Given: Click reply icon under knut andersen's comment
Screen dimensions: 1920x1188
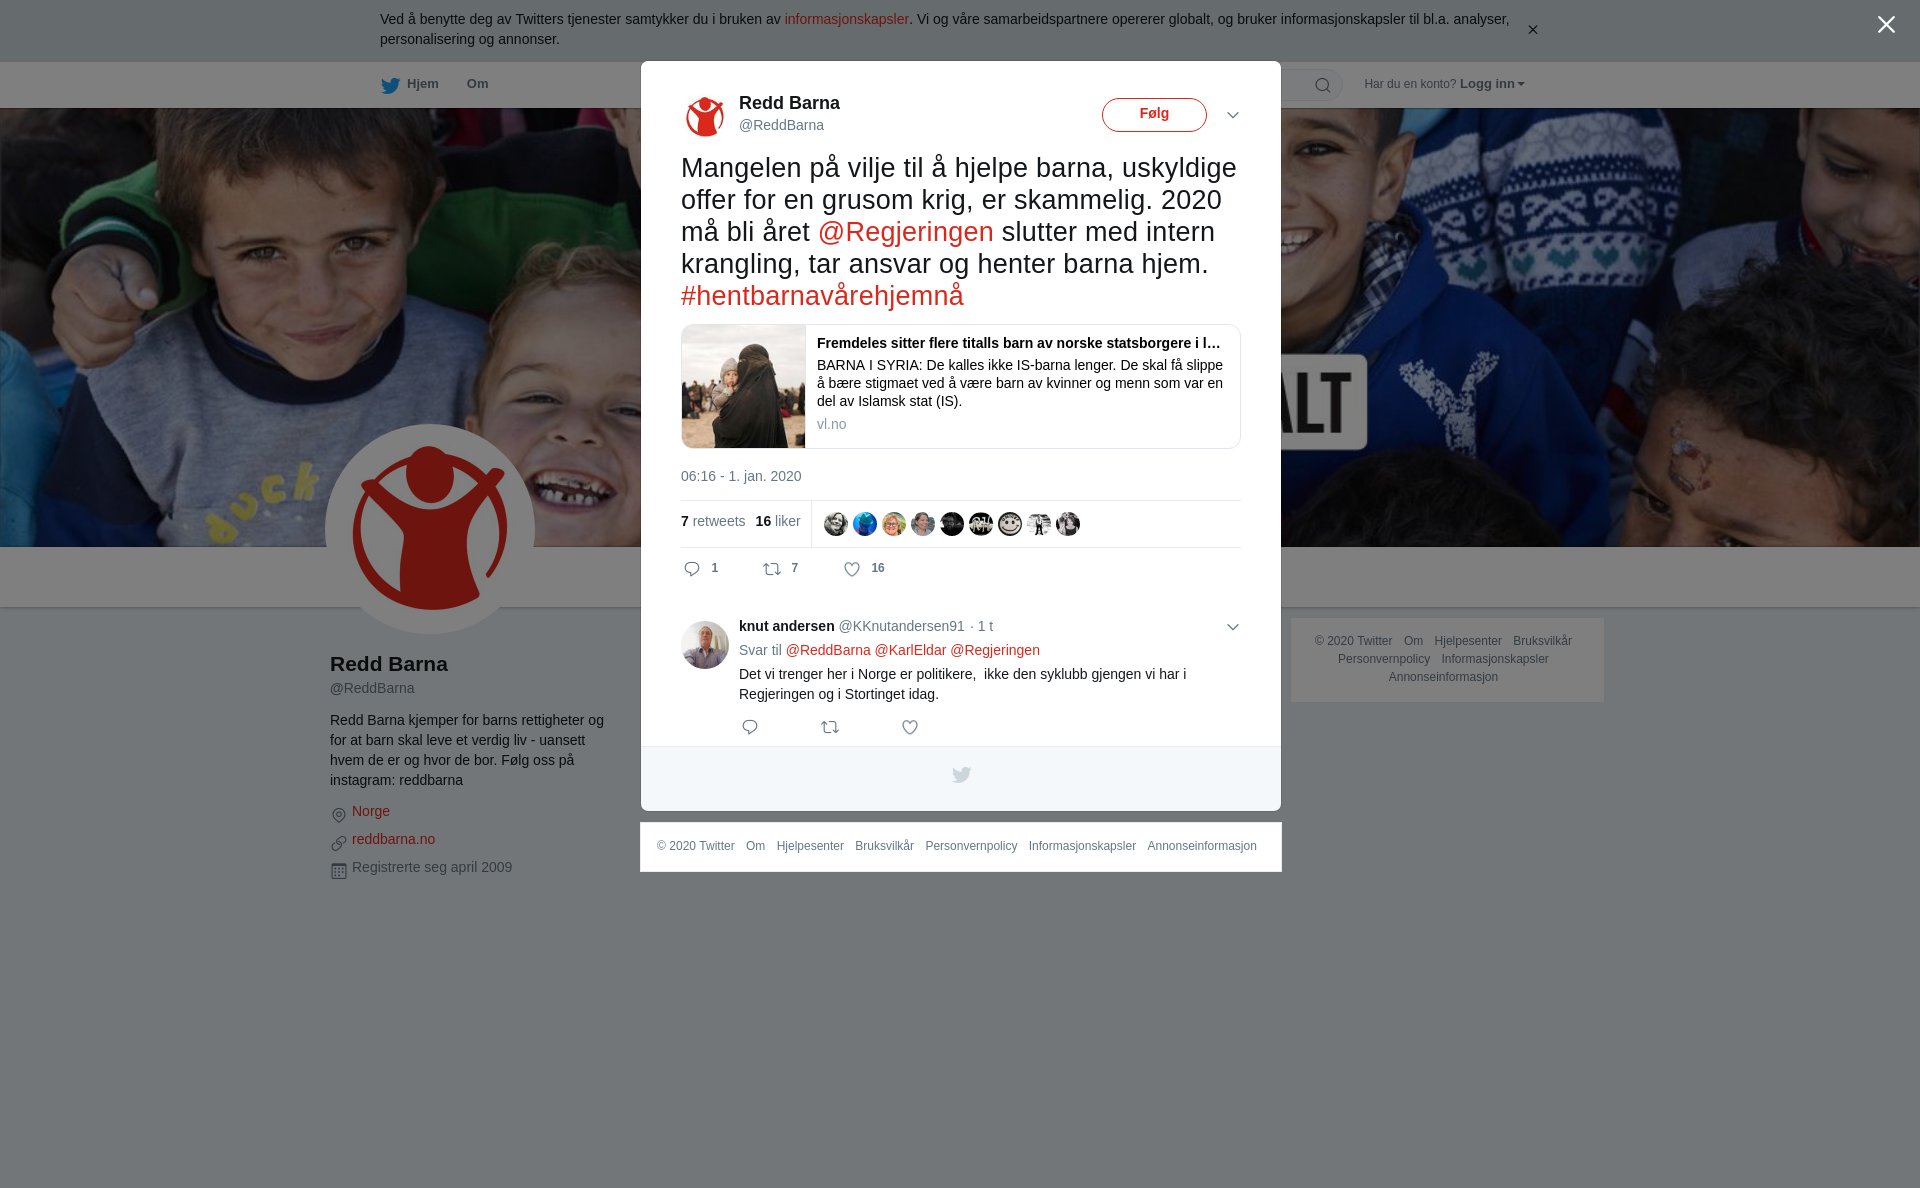Looking at the screenshot, I should point(750,727).
